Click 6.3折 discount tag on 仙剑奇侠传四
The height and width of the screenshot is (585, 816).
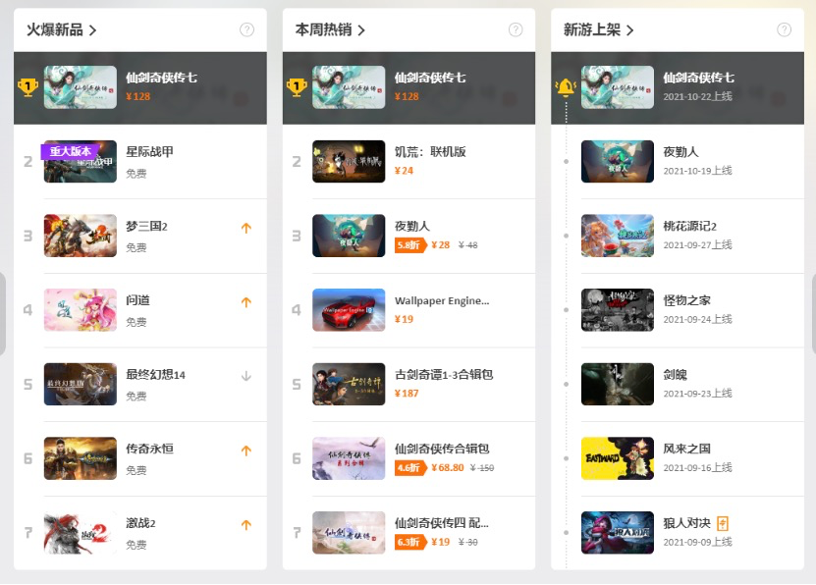point(411,542)
